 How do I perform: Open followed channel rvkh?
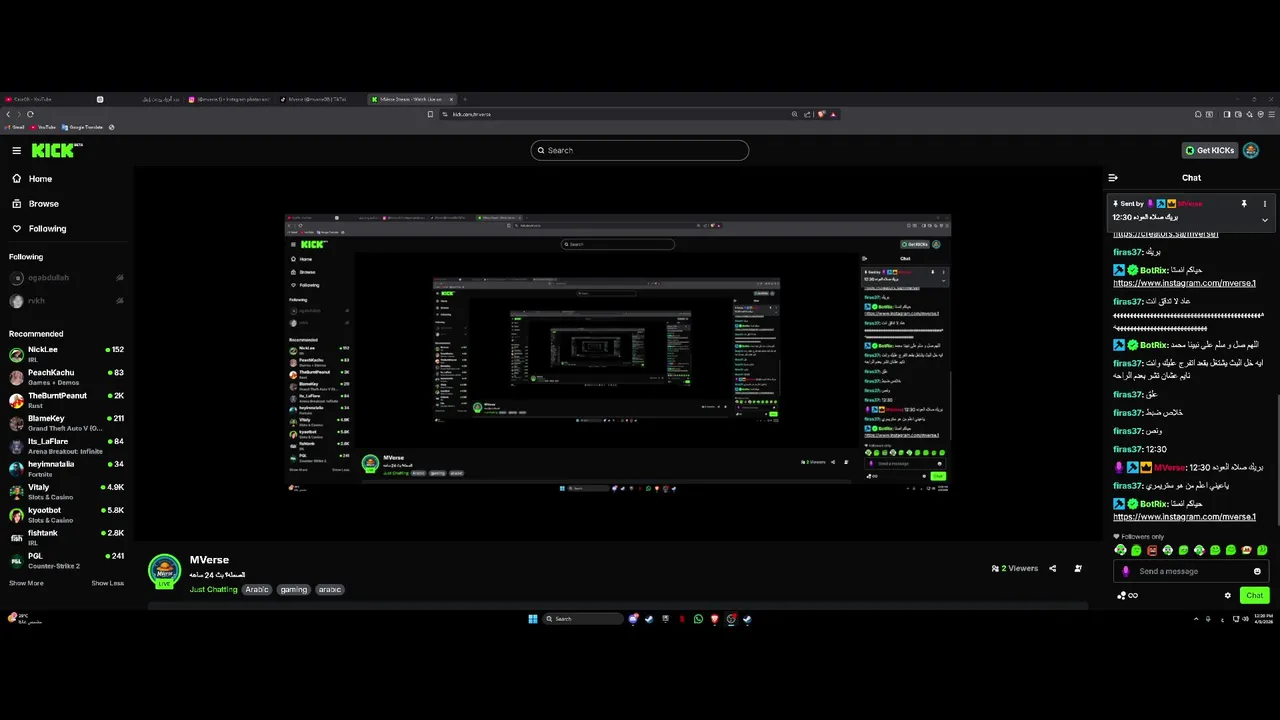point(66,301)
